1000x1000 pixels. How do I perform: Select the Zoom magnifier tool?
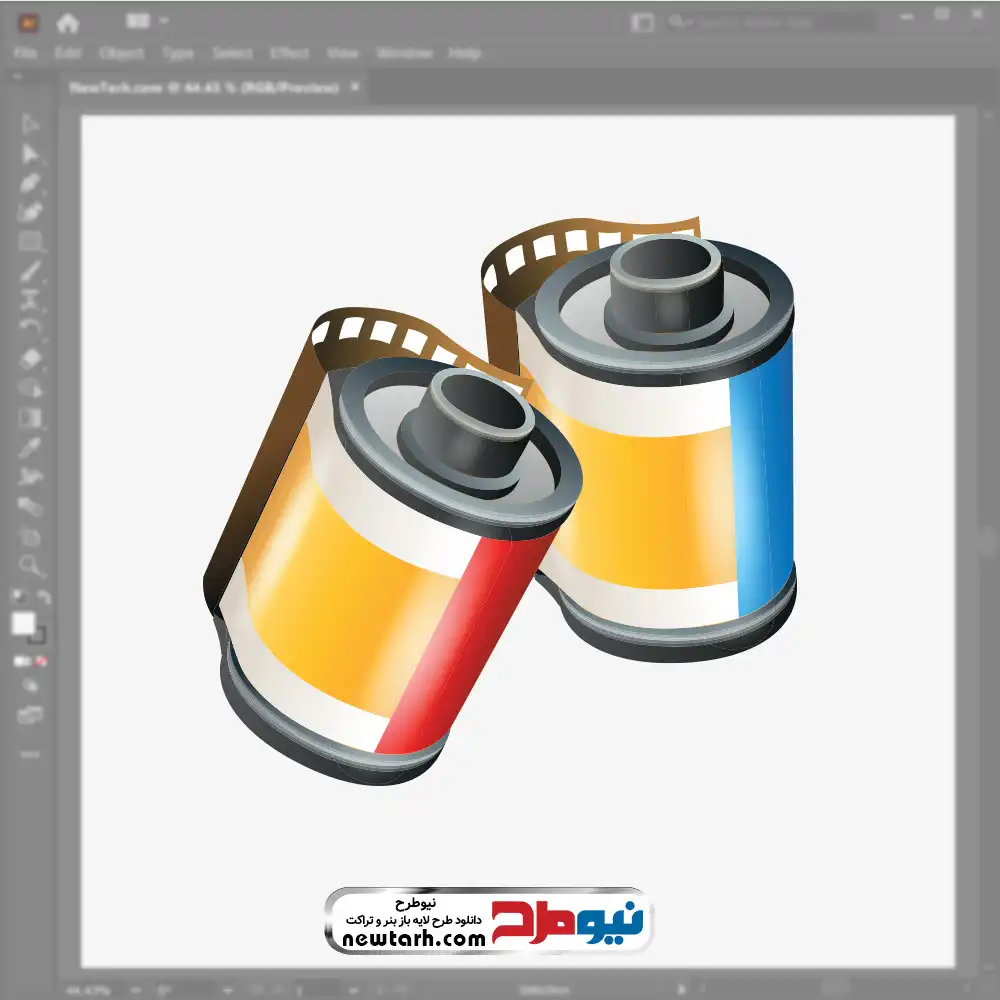pyautogui.click(x=30, y=565)
